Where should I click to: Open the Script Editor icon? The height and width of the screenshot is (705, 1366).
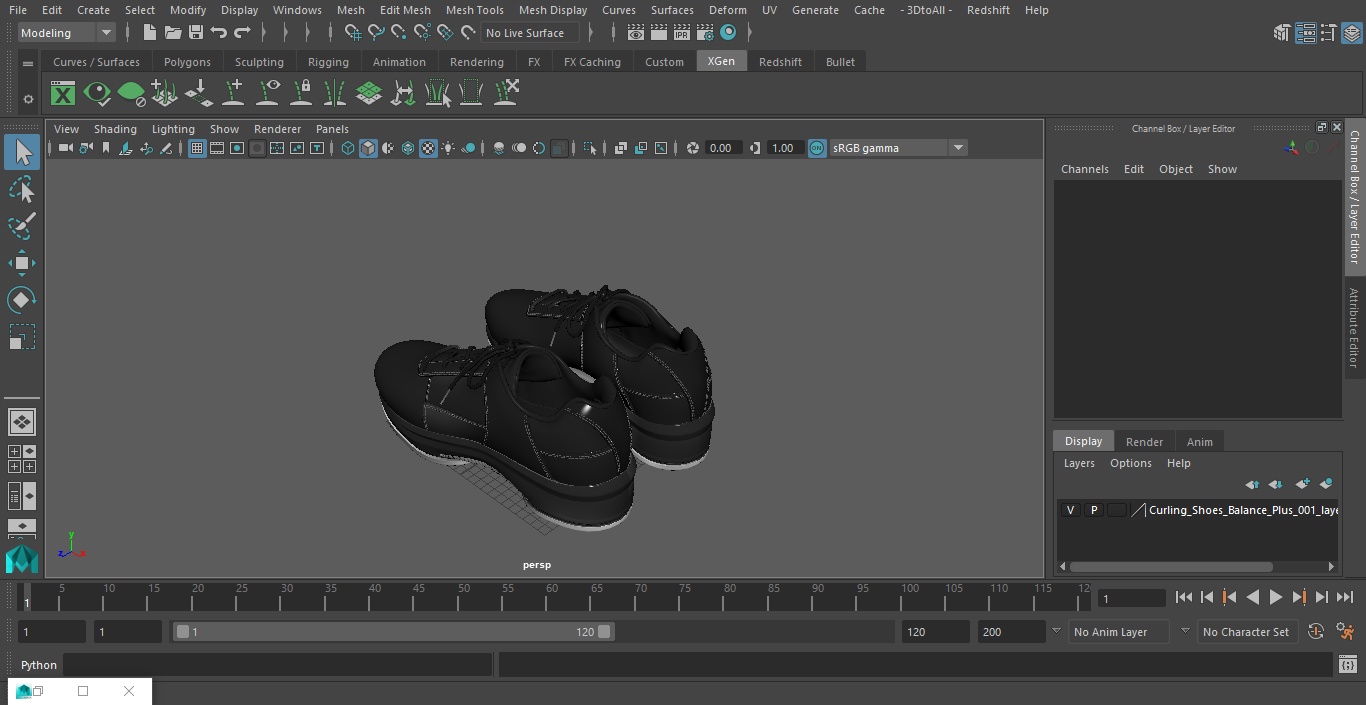pos(1347,665)
